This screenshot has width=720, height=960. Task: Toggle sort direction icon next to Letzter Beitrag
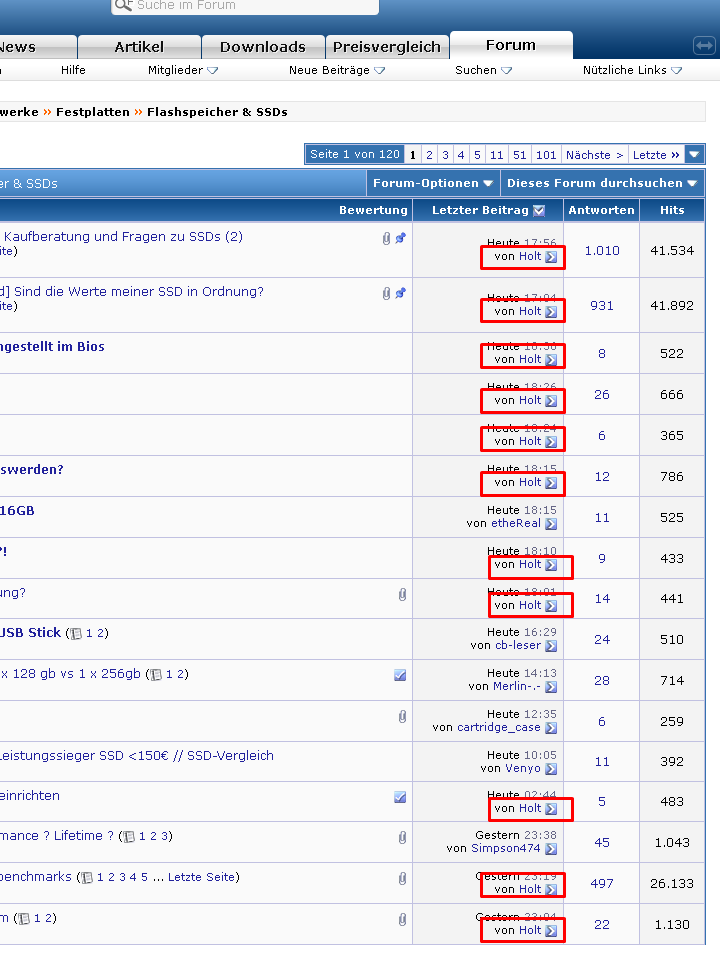tap(539, 211)
